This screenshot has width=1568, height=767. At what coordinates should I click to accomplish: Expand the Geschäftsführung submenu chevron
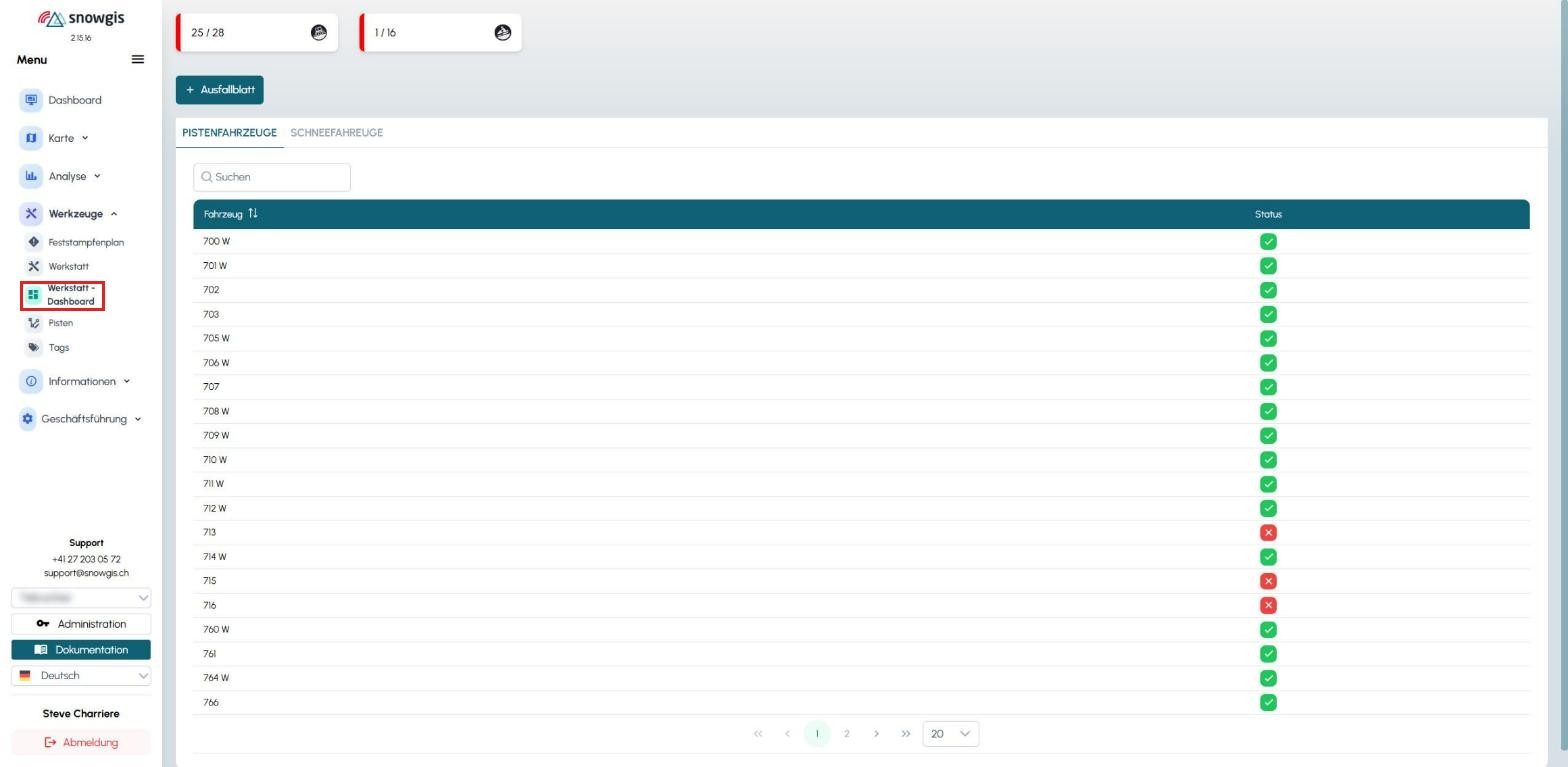pyautogui.click(x=138, y=419)
